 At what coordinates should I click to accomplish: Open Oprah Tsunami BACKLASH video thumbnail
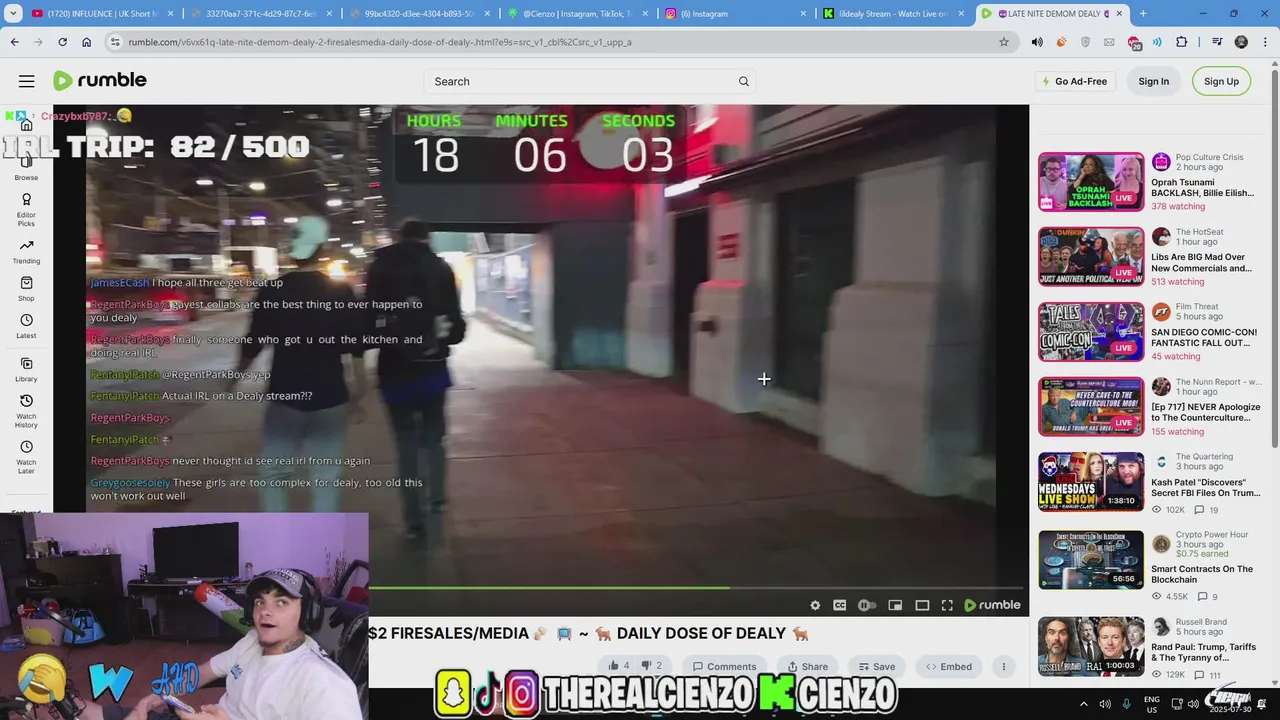tap(1091, 181)
